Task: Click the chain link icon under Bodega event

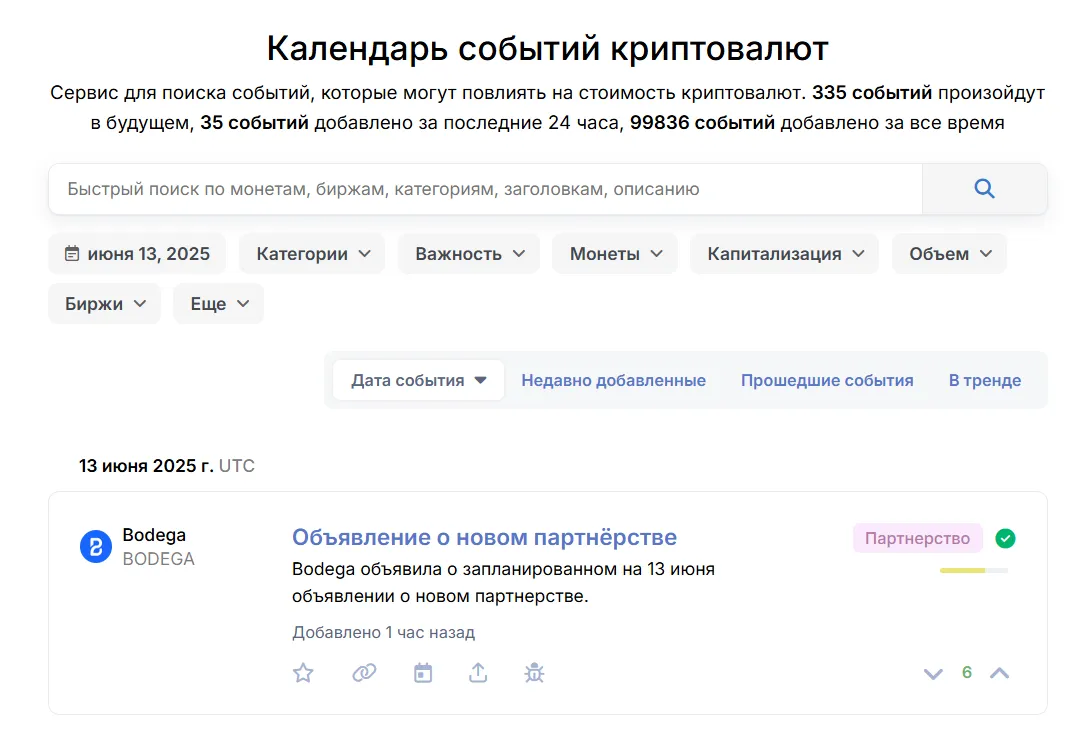Action: pos(364,672)
